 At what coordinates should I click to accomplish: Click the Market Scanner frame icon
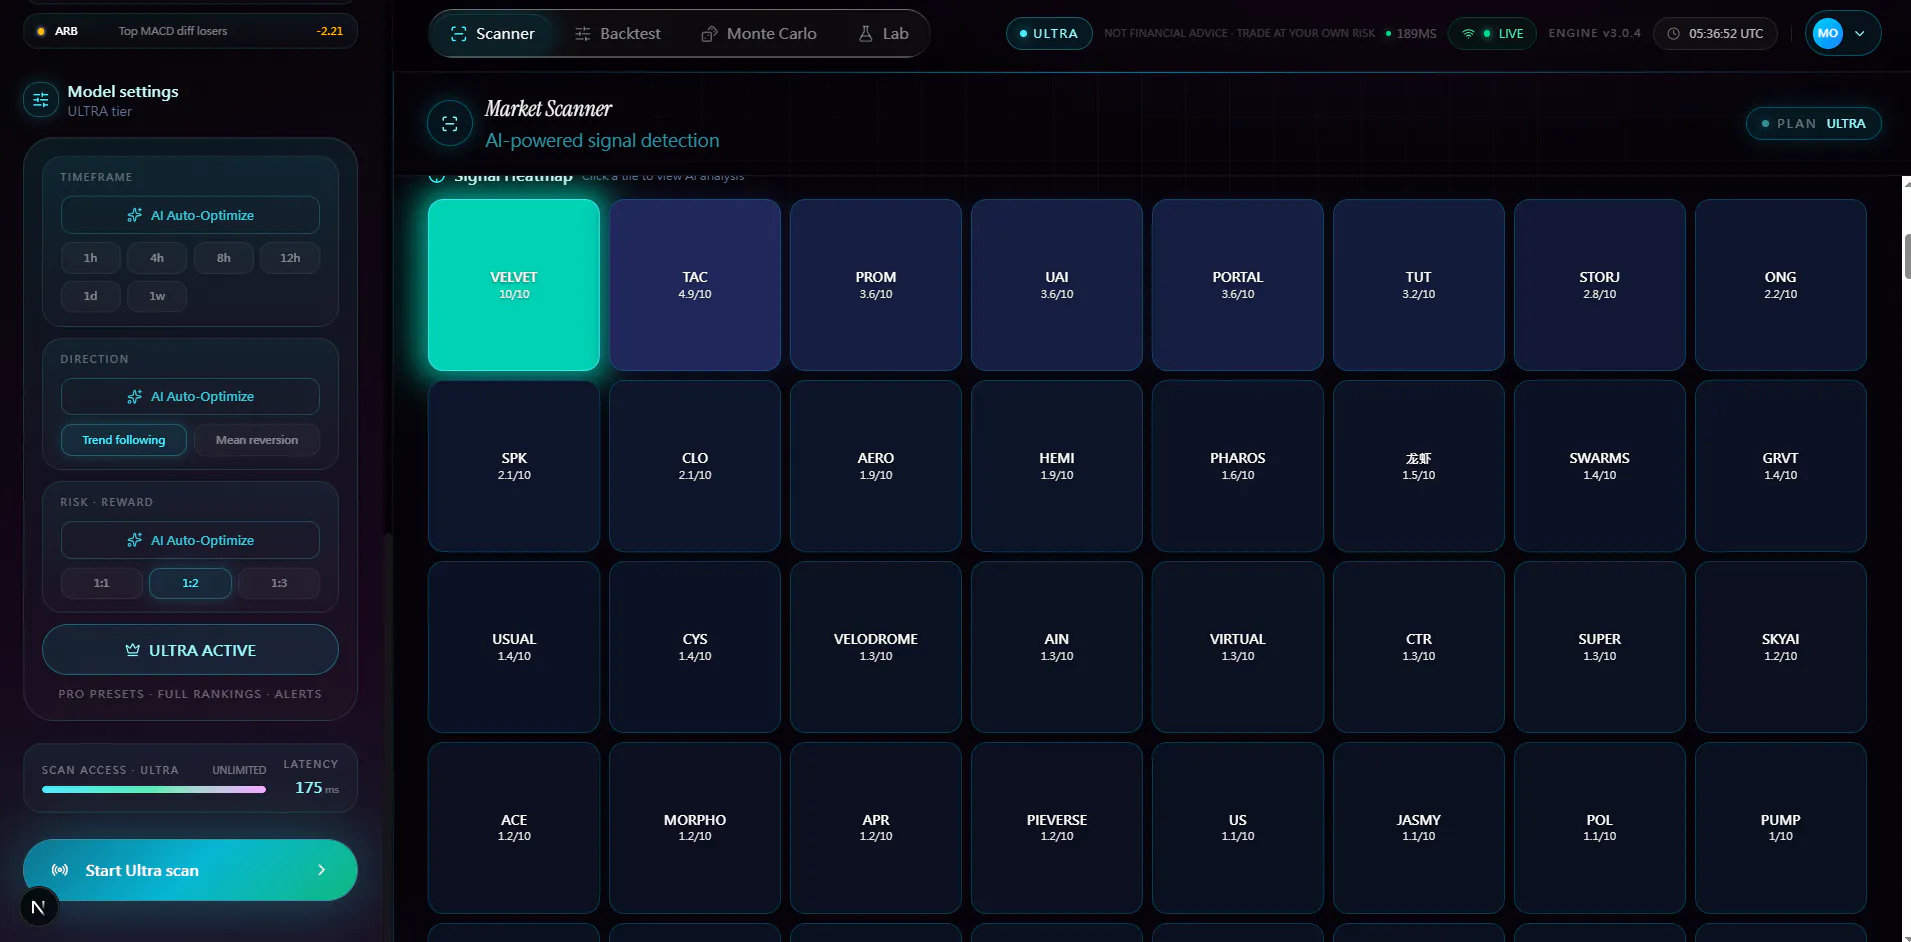click(x=450, y=124)
